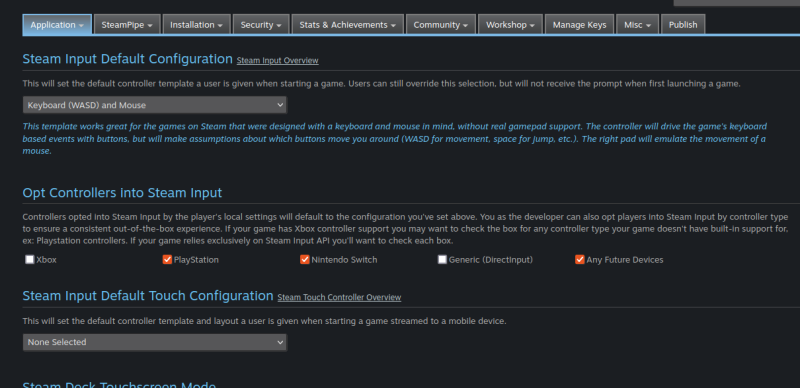This screenshot has height=388, width=800.
Task: Expand the Stats & Achievements tab
Action: coord(348,25)
